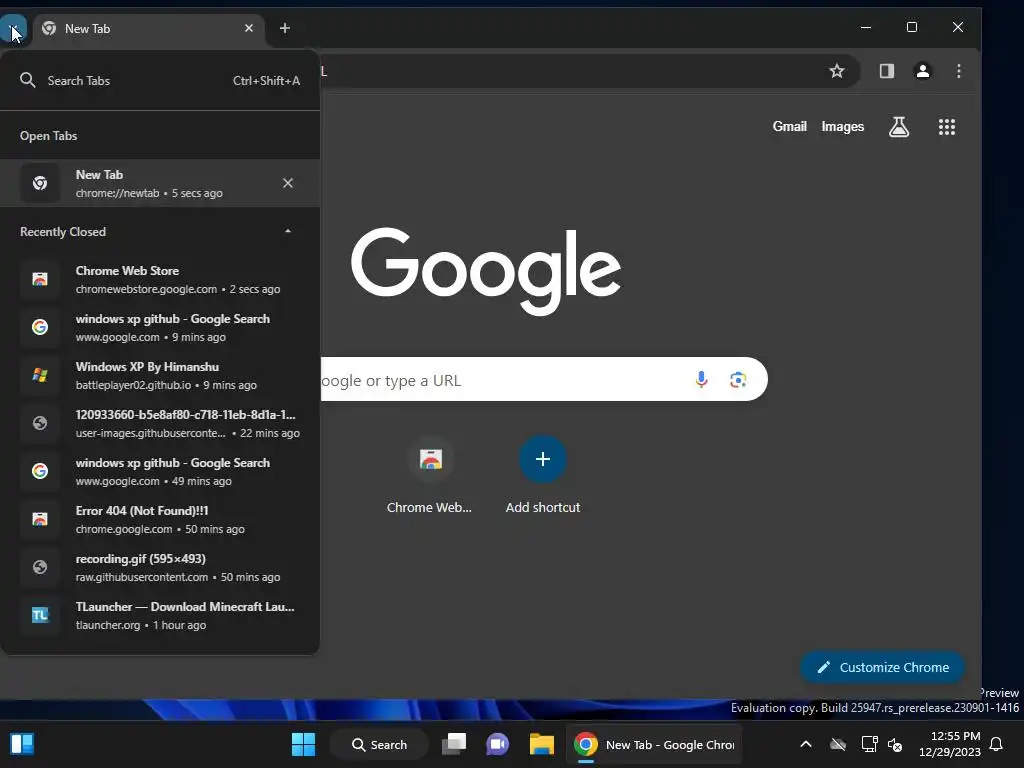Click the magnifier icon in Search Tabs
This screenshot has width=1024, height=768.
27,80
